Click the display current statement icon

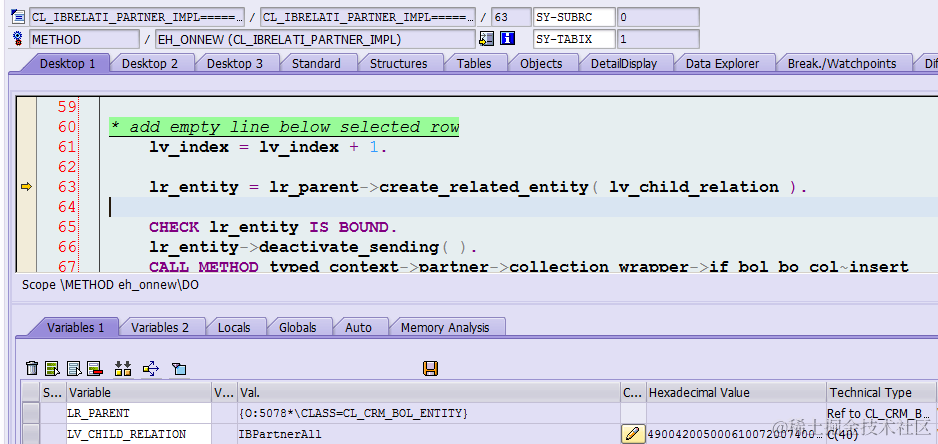[x=487, y=39]
